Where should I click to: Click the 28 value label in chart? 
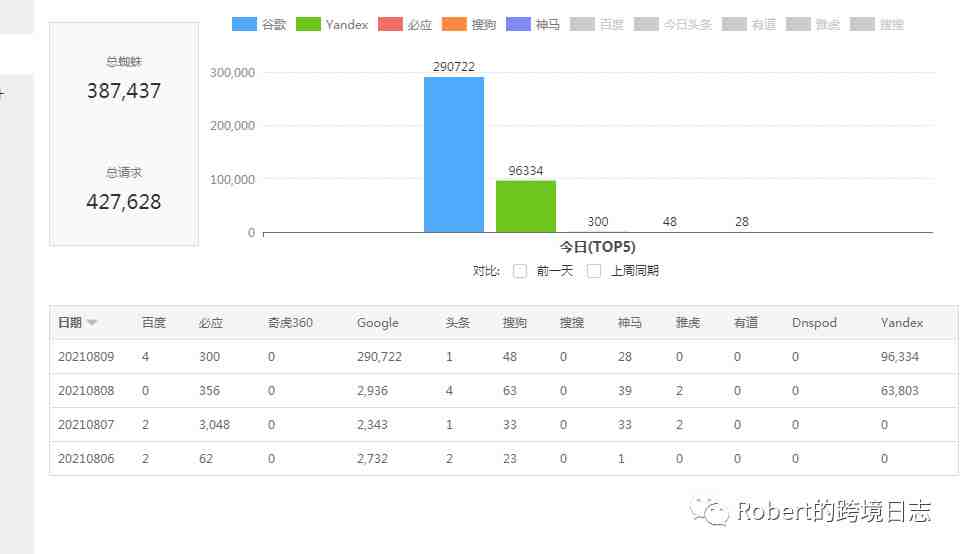(742, 222)
